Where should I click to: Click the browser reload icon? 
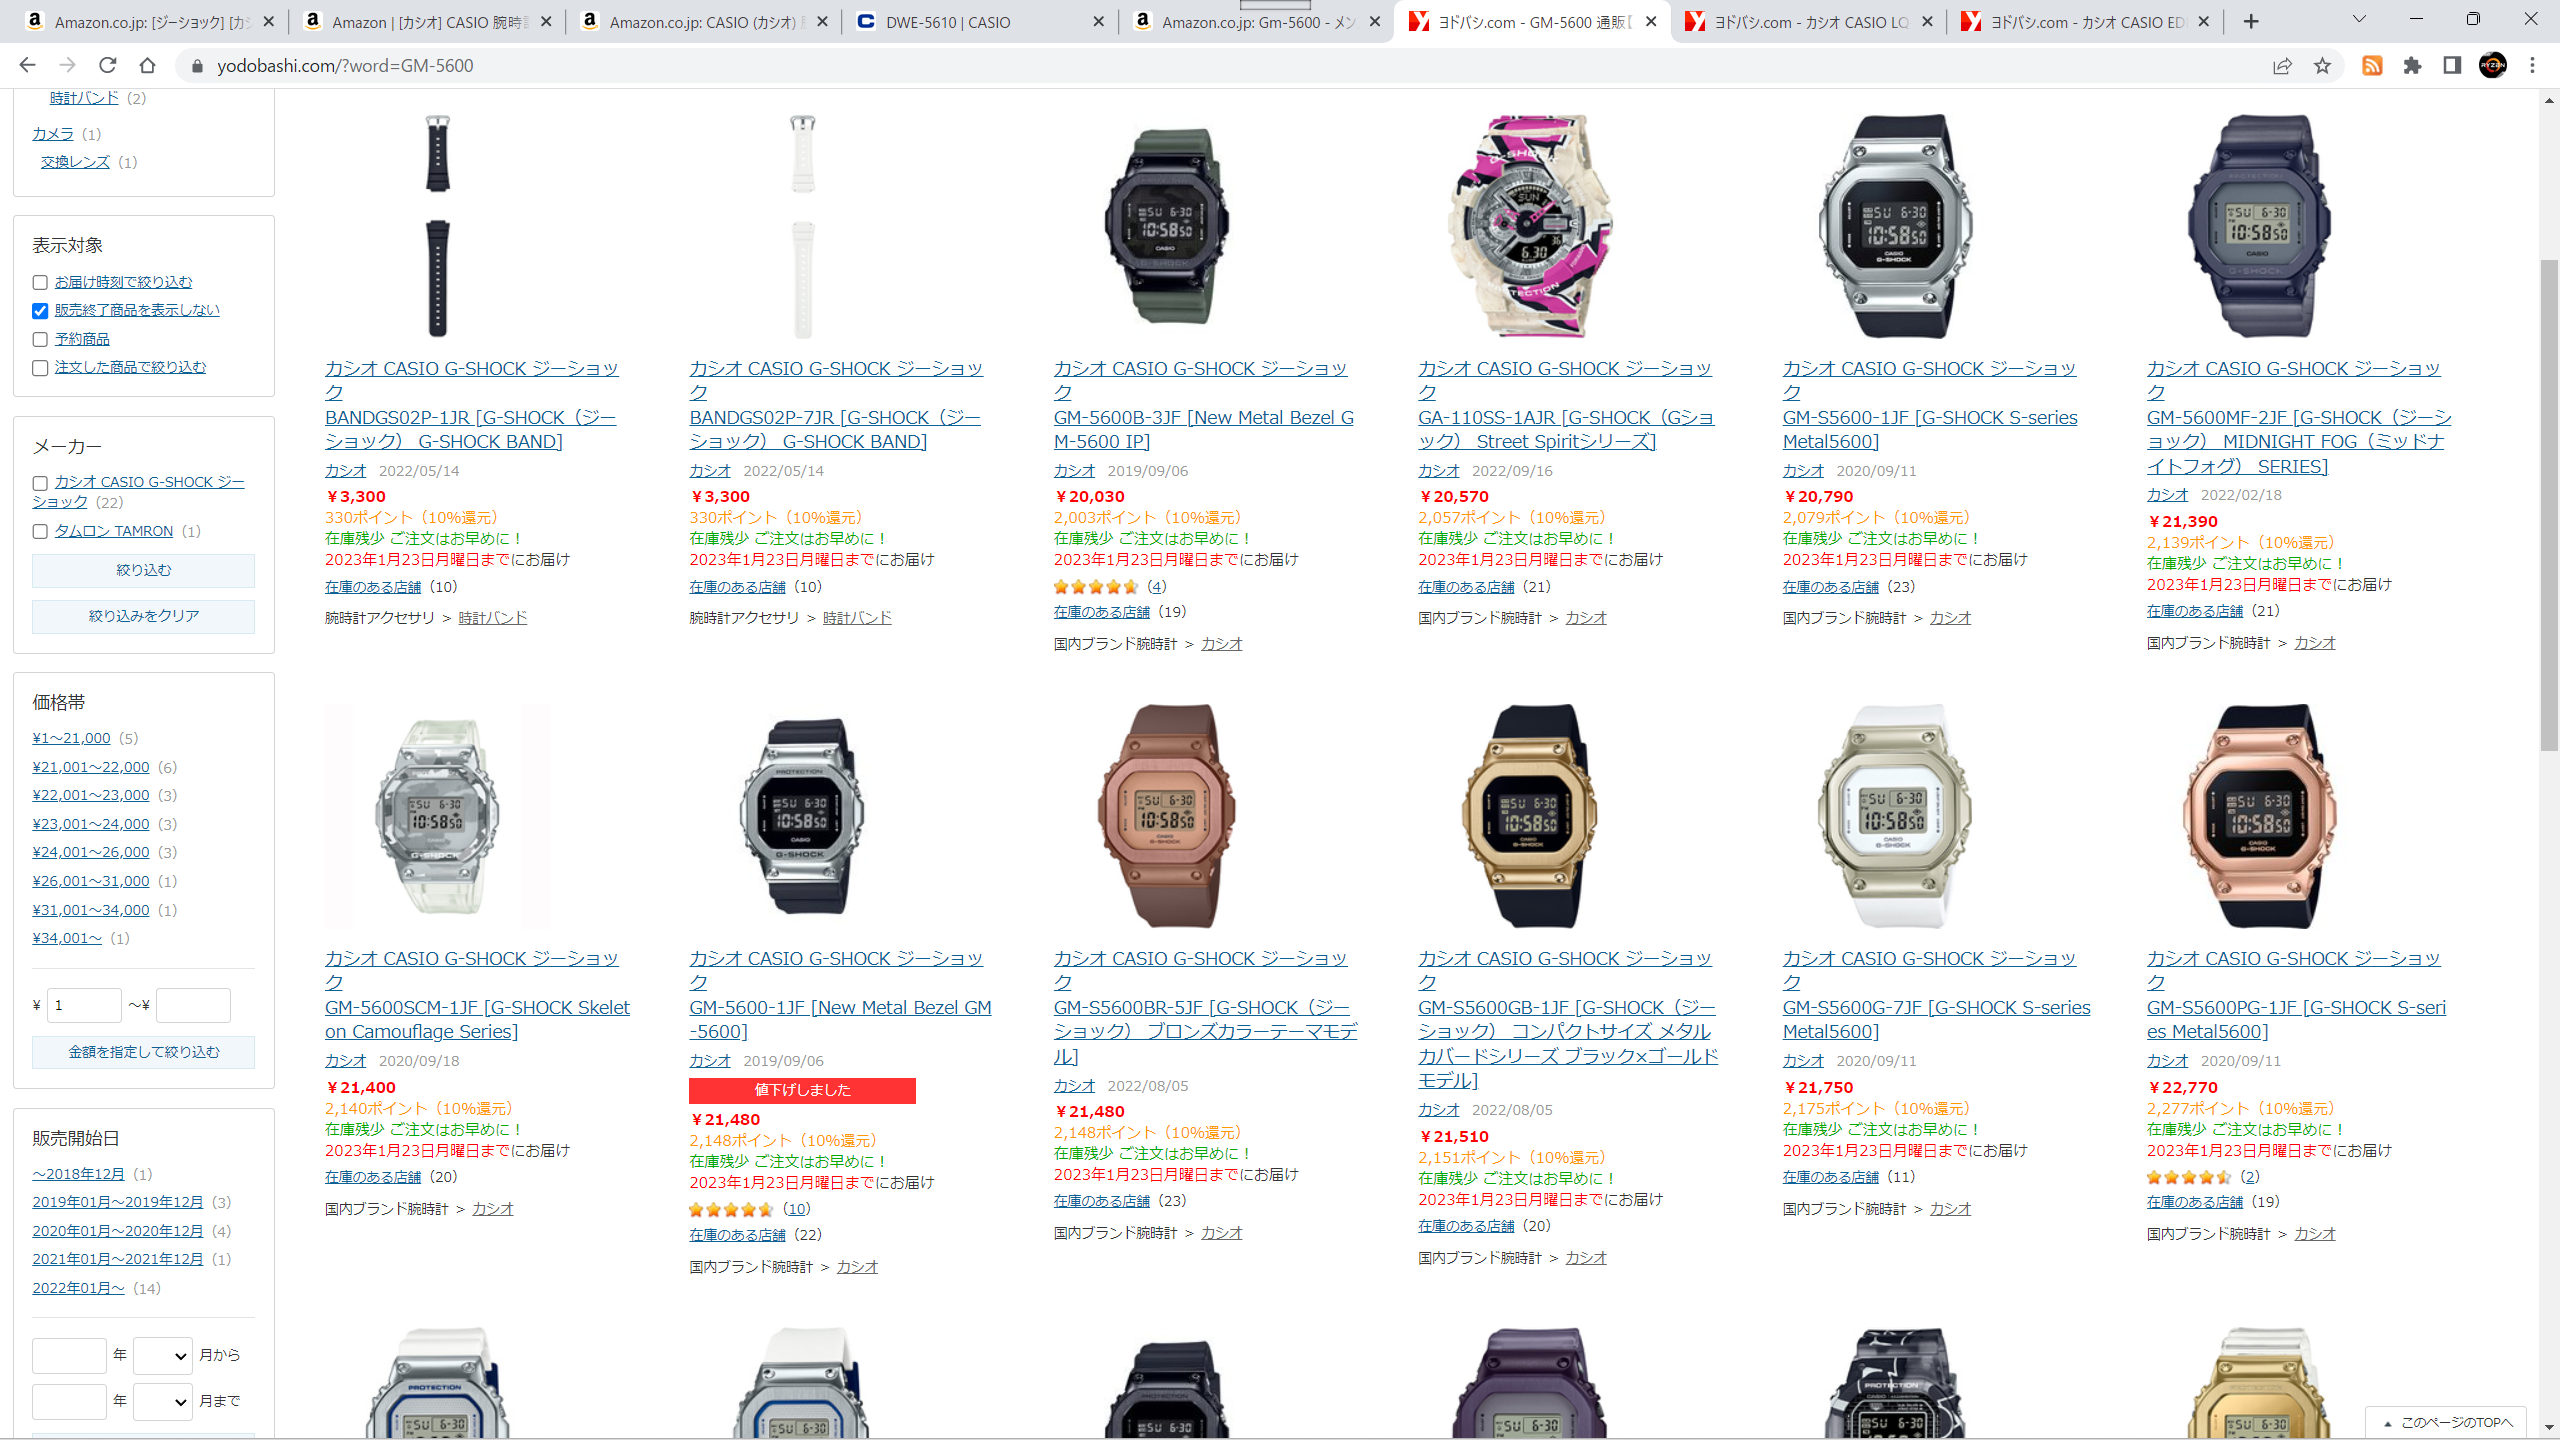tap(107, 65)
